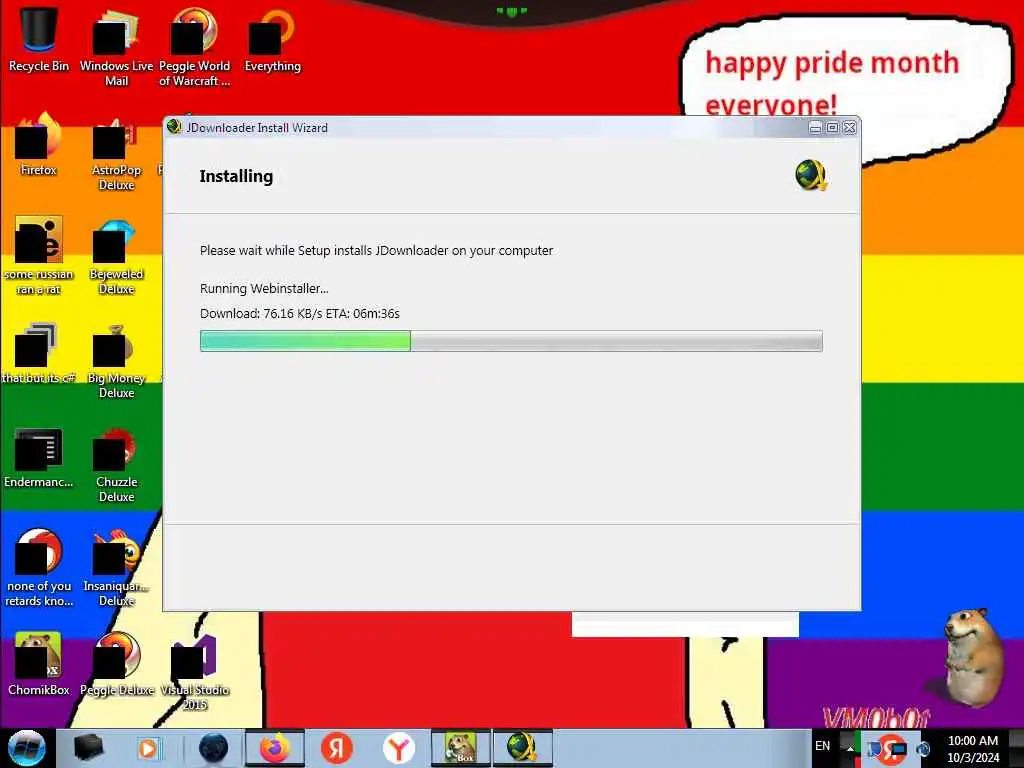Click the 'Download: 76.16 KB/s ETA' text
Viewport: 1024px width, 768px height.
[x=300, y=313]
